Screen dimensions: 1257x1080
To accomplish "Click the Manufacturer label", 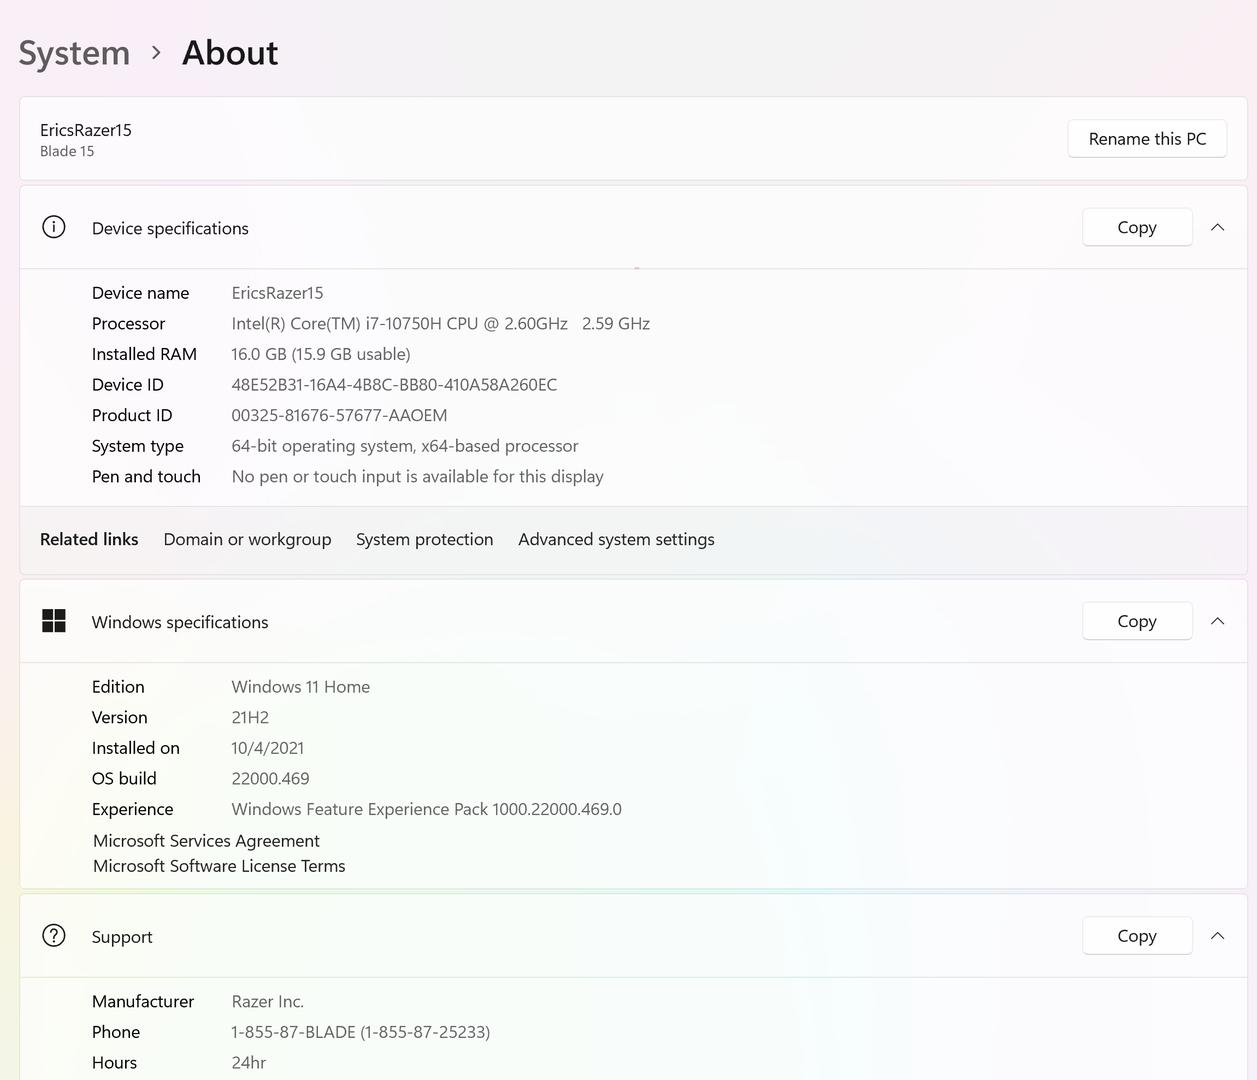I will pos(143,1002).
